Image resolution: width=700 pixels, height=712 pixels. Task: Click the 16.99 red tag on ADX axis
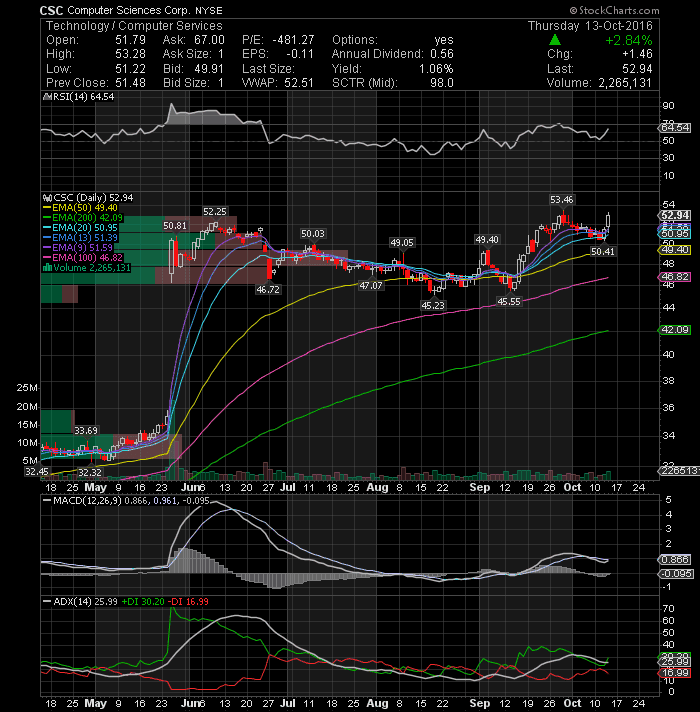675,673
